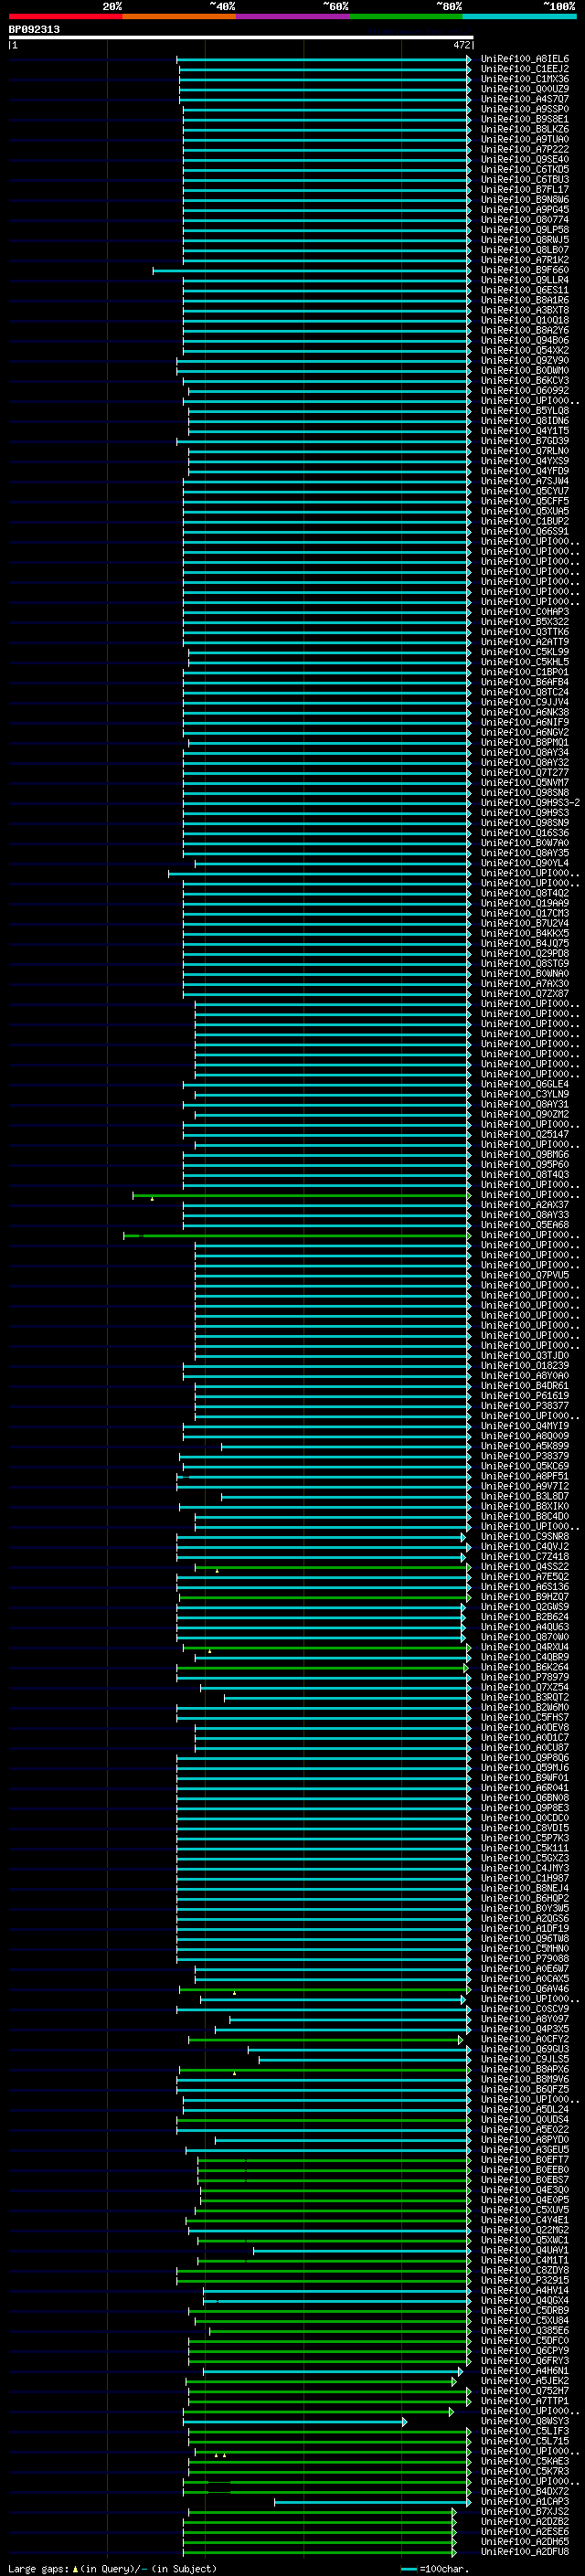Select the UniRef100_Q2GWS9 label
This screenshot has height=2576, width=585.
(x=524, y=1607)
